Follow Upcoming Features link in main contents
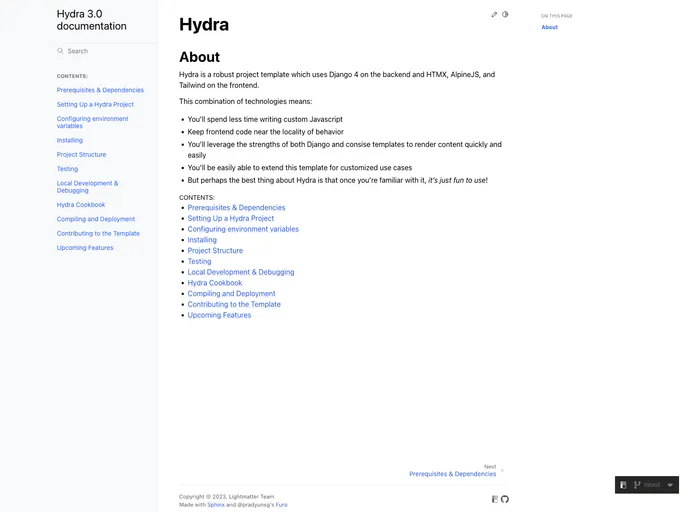The image size is (688, 512). (x=219, y=315)
